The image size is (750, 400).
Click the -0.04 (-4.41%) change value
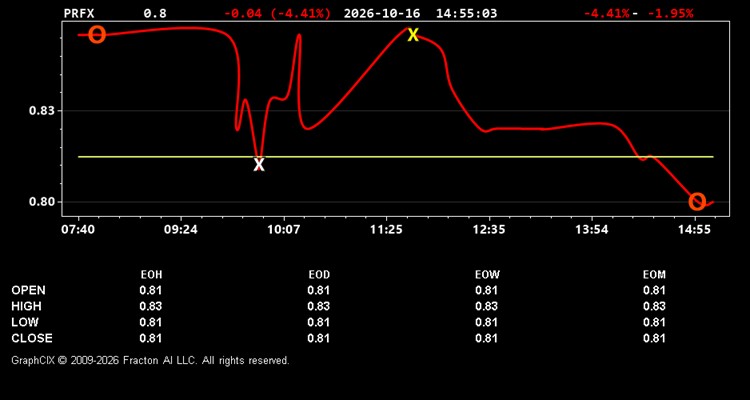[x=277, y=13]
